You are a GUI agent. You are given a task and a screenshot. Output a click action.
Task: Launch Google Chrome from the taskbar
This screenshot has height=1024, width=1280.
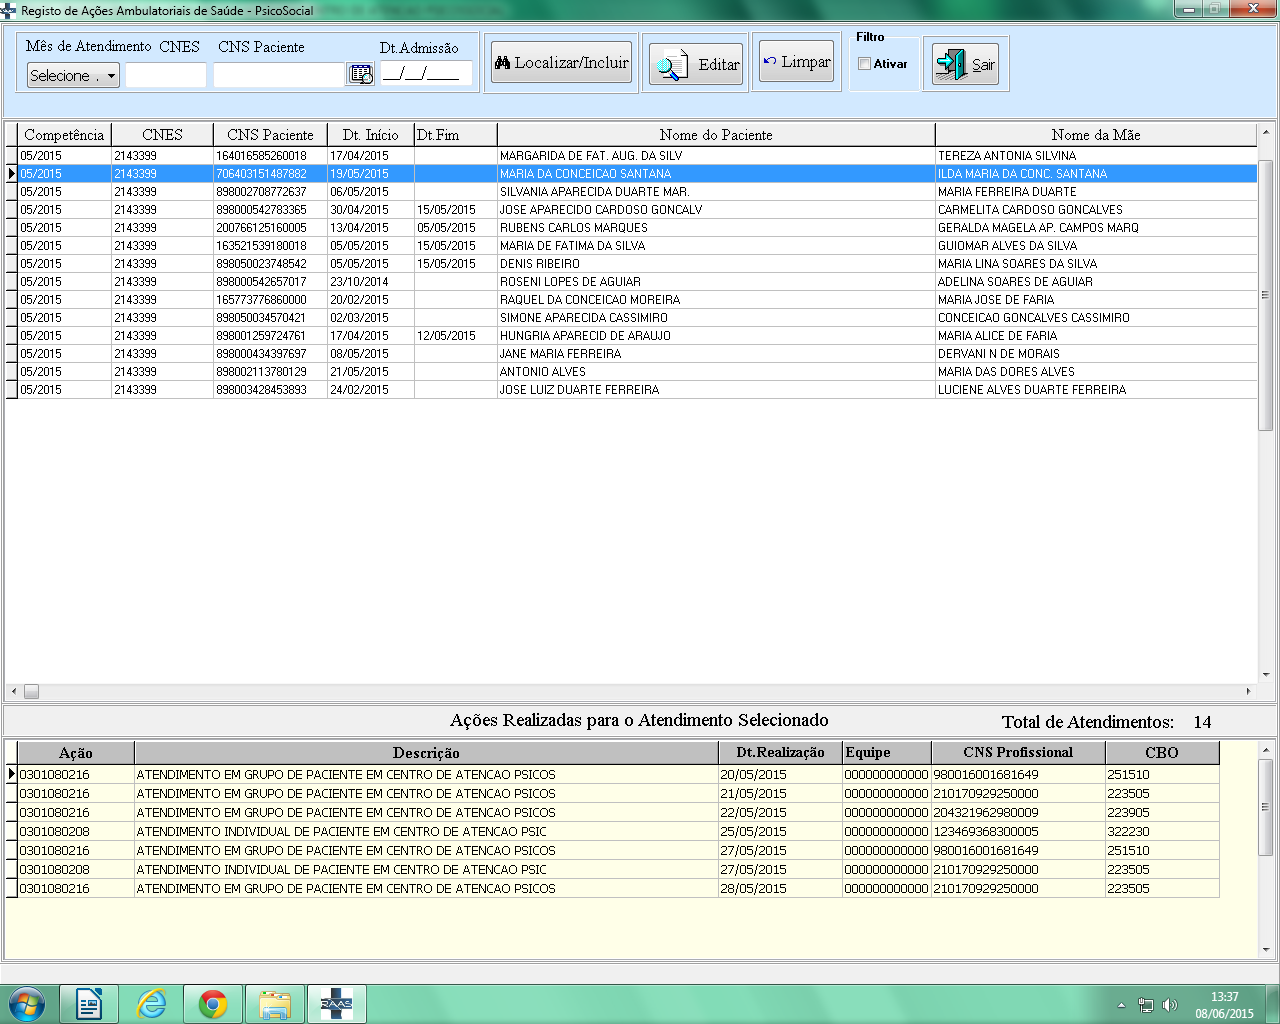click(x=213, y=1004)
